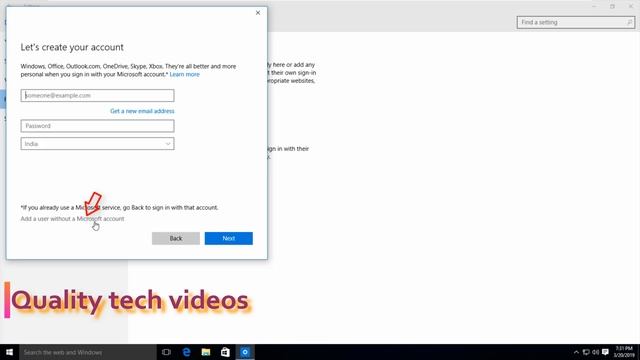The height and width of the screenshot is (360, 640).
Task: Open the Action Center notifications icon
Action: [605, 352]
